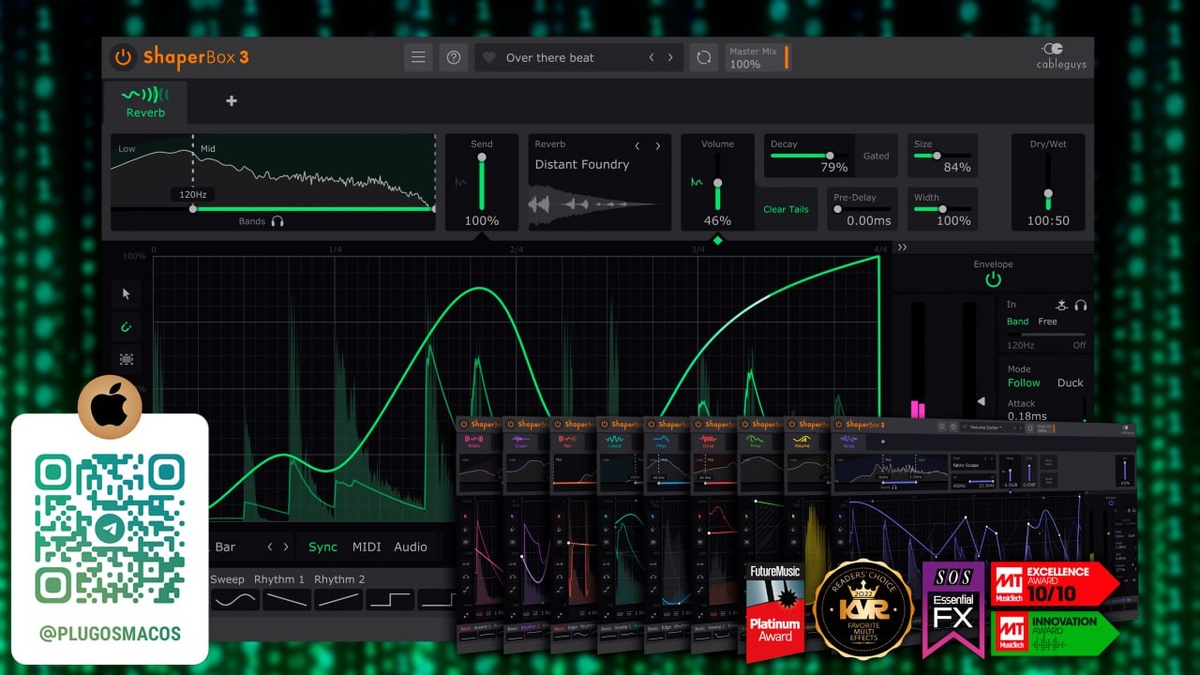Toggle the Gated option

(x=876, y=156)
